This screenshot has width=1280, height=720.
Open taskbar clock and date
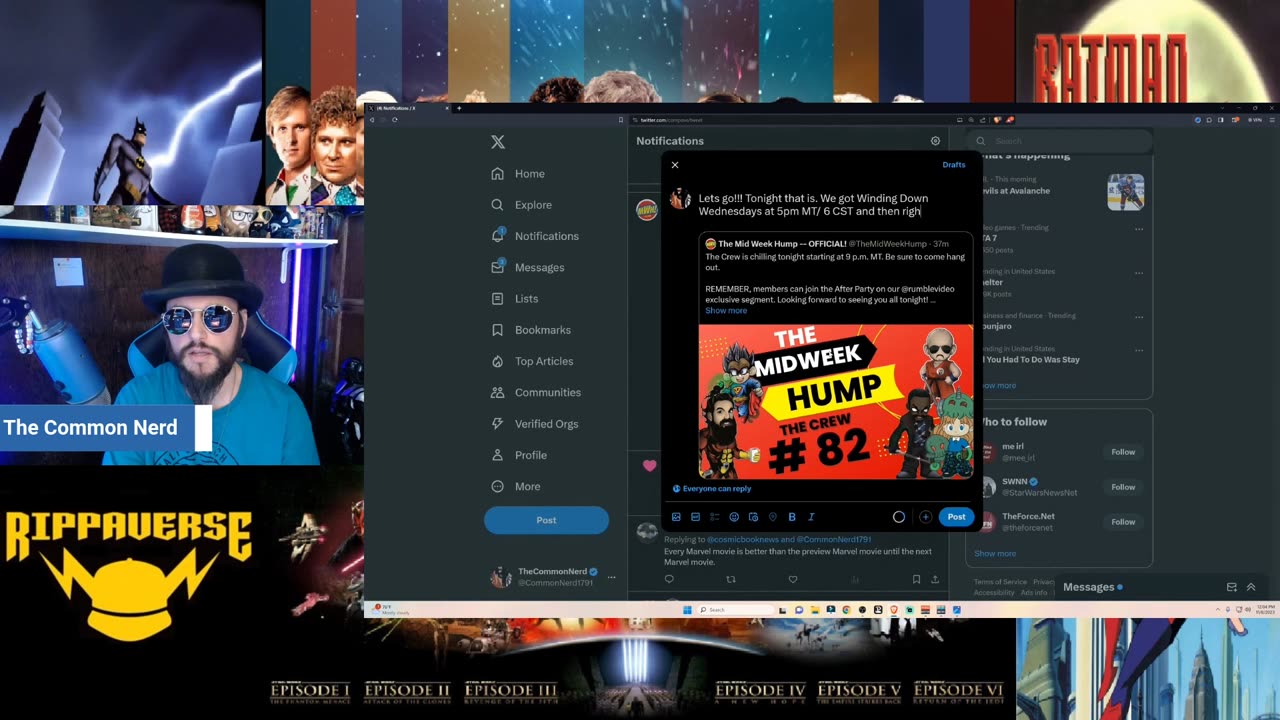[1265, 610]
